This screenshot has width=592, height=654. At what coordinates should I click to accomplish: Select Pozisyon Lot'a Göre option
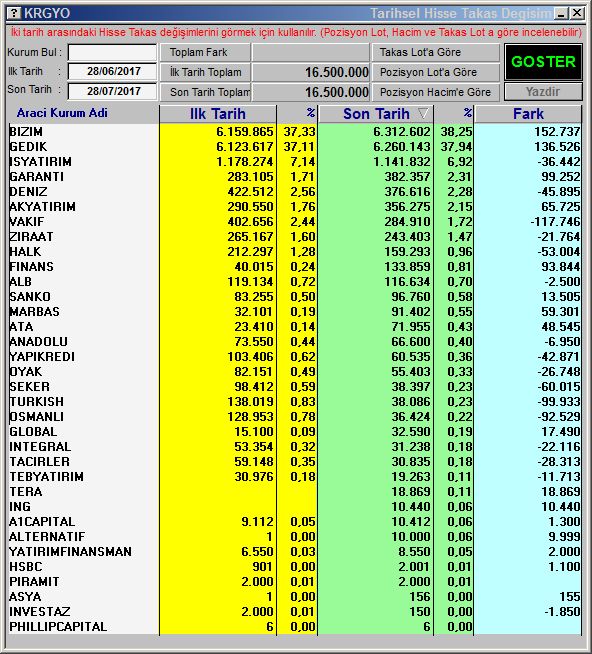436,72
